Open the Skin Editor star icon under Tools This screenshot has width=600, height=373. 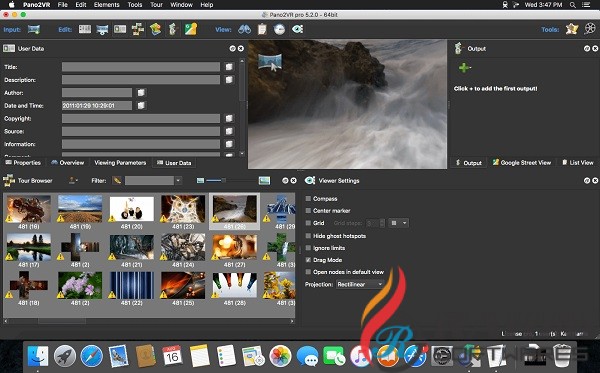click(x=572, y=29)
